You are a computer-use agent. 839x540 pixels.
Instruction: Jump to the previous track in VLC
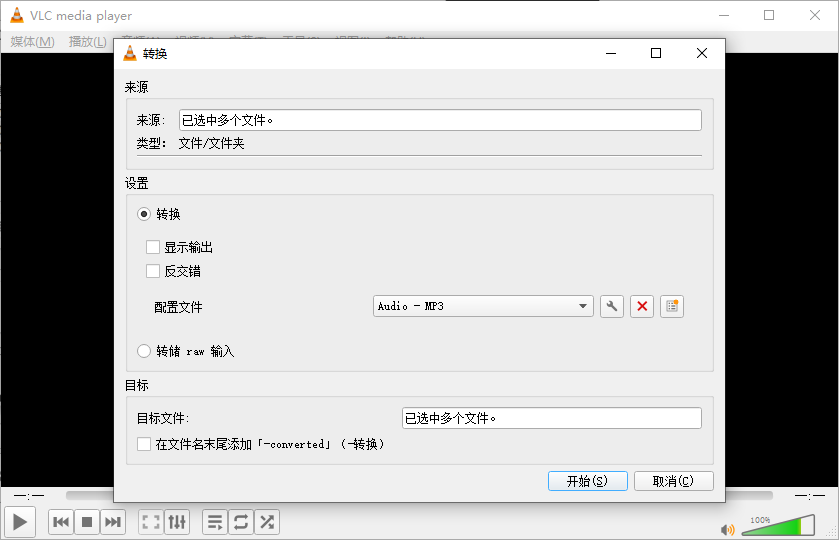click(x=61, y=522)
